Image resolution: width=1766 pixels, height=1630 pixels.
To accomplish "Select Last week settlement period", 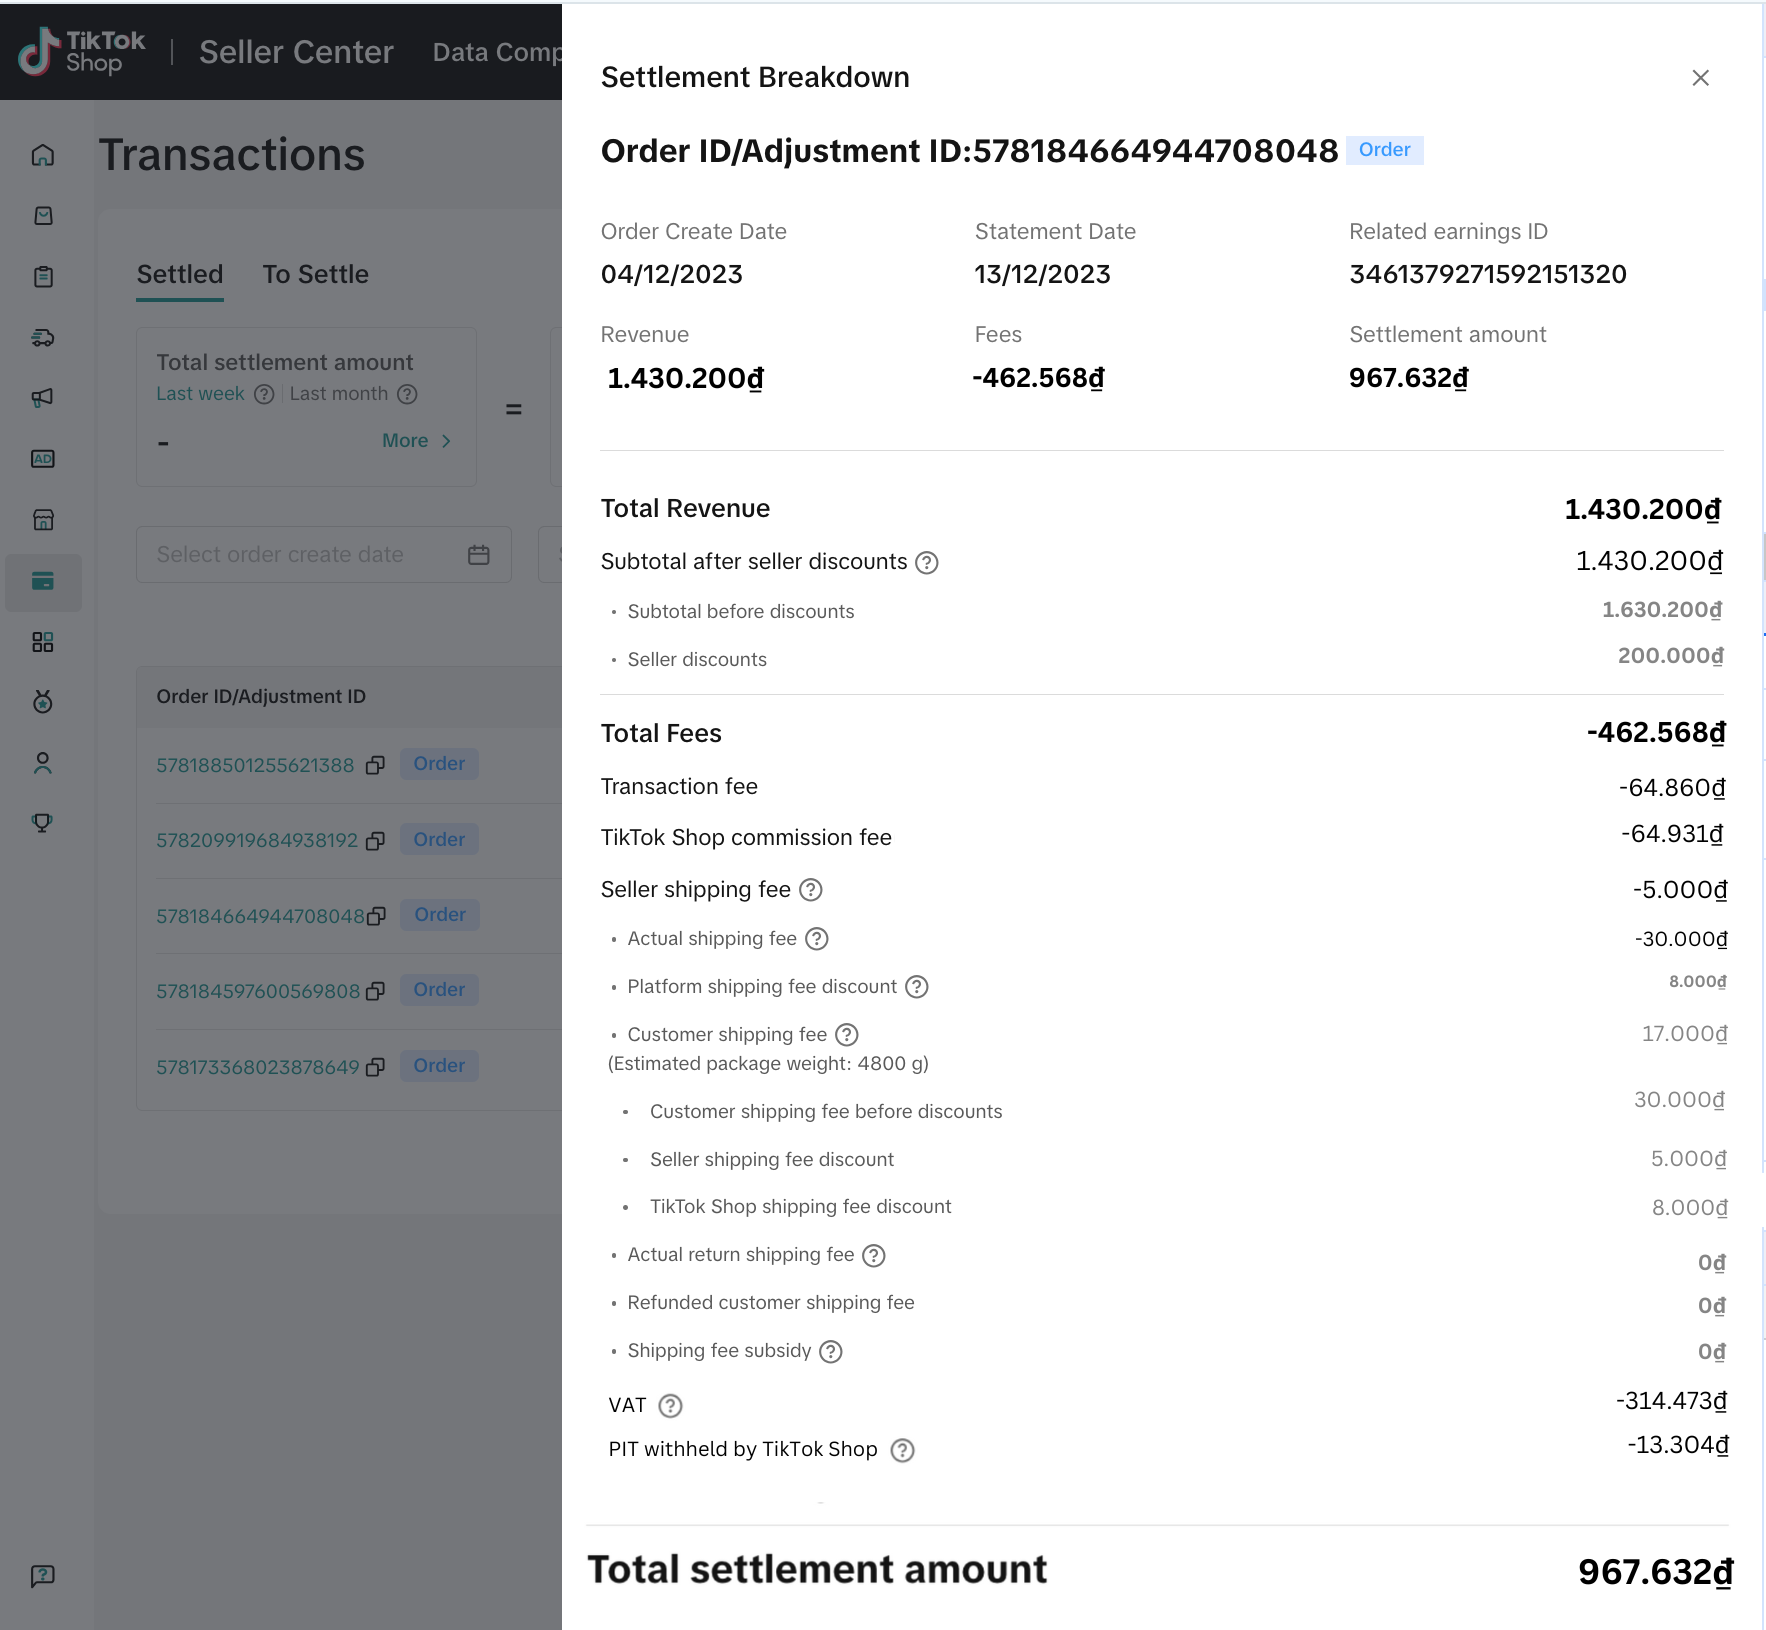I will pyautogui.click(x=200, y=394).
